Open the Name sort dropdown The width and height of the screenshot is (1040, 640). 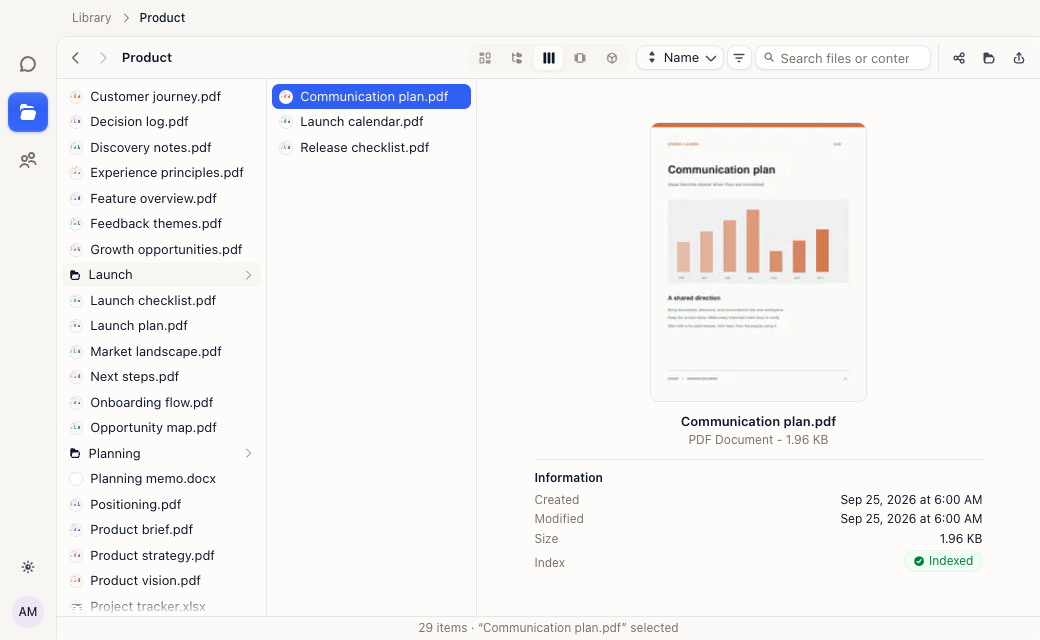pyautogui.click(x=680, y=58)
